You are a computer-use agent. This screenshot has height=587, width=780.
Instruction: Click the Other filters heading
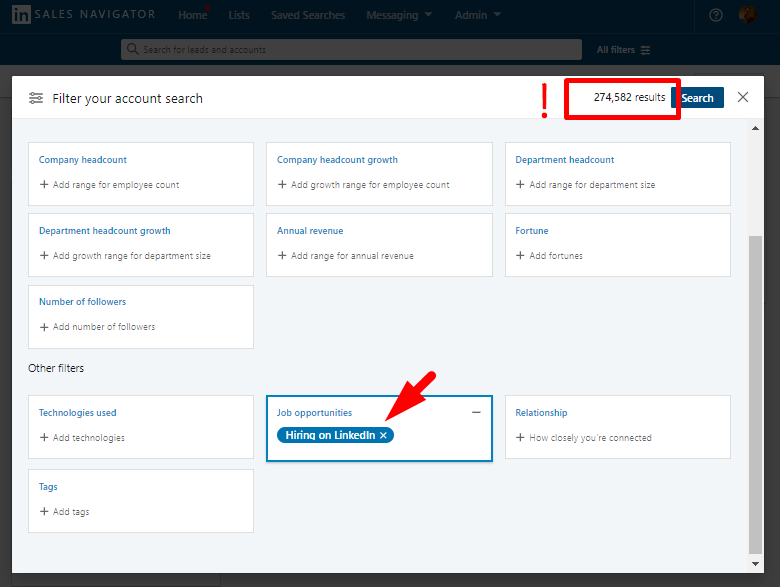click(x=56, y=368)
